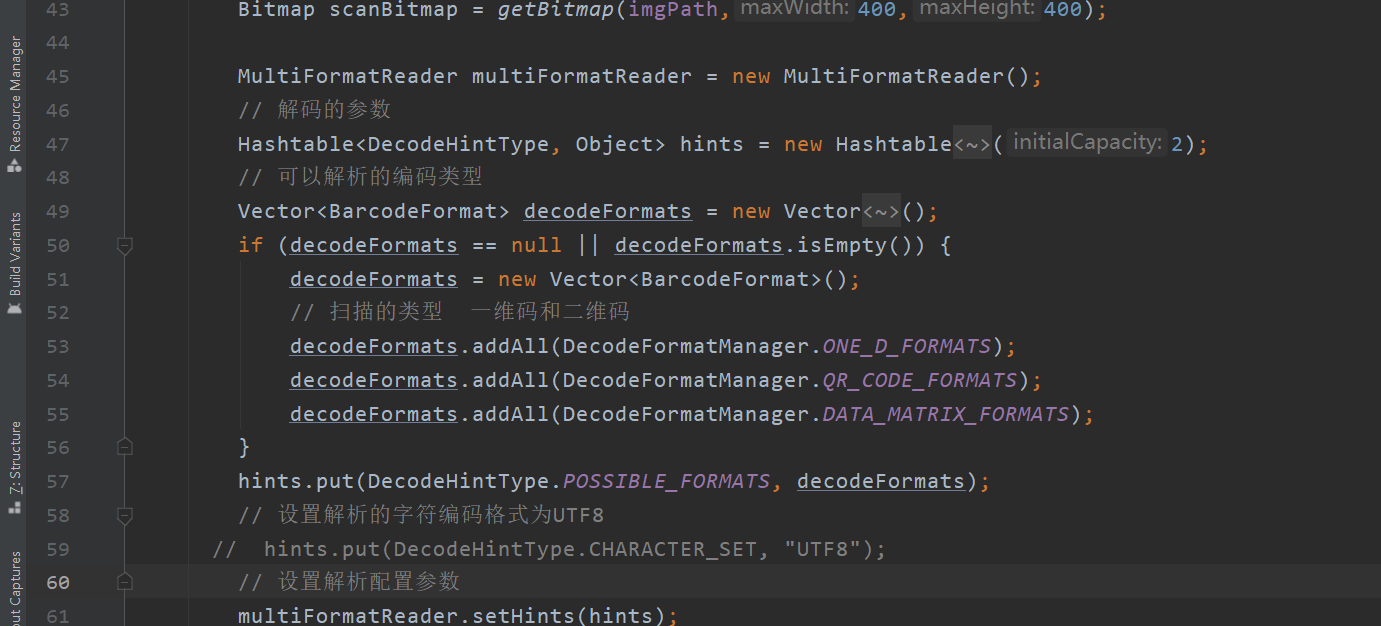
Task: Click the imgPath argument
Action: (673, 10)
